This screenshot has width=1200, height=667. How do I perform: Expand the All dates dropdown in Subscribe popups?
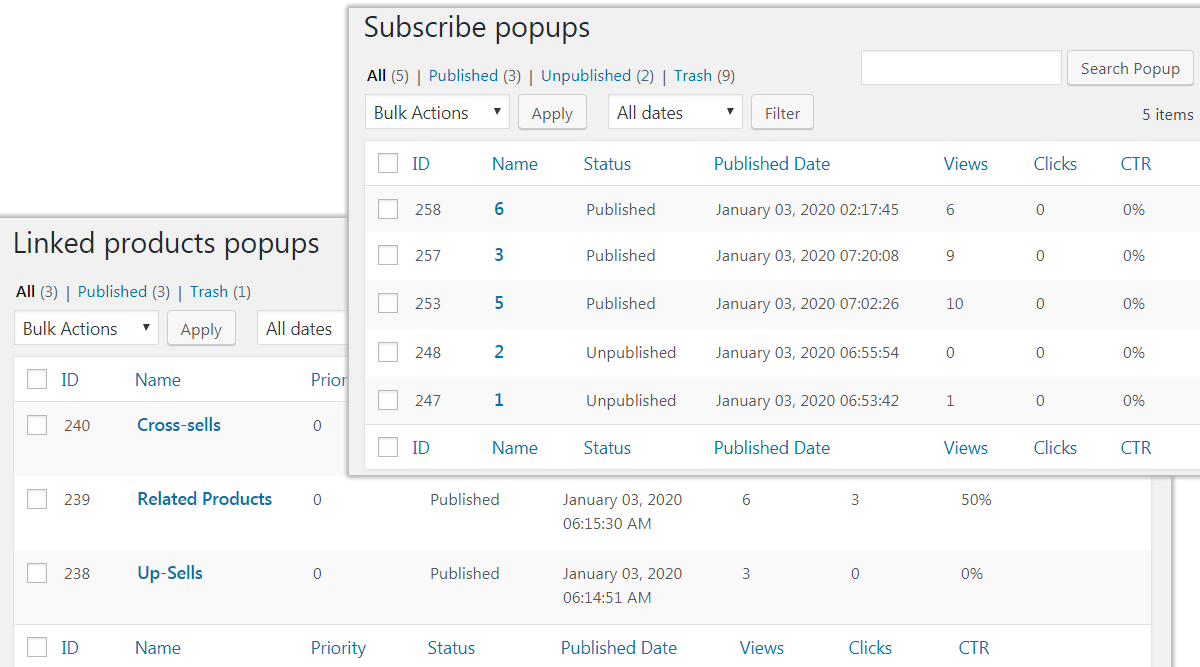coord(675,113)
